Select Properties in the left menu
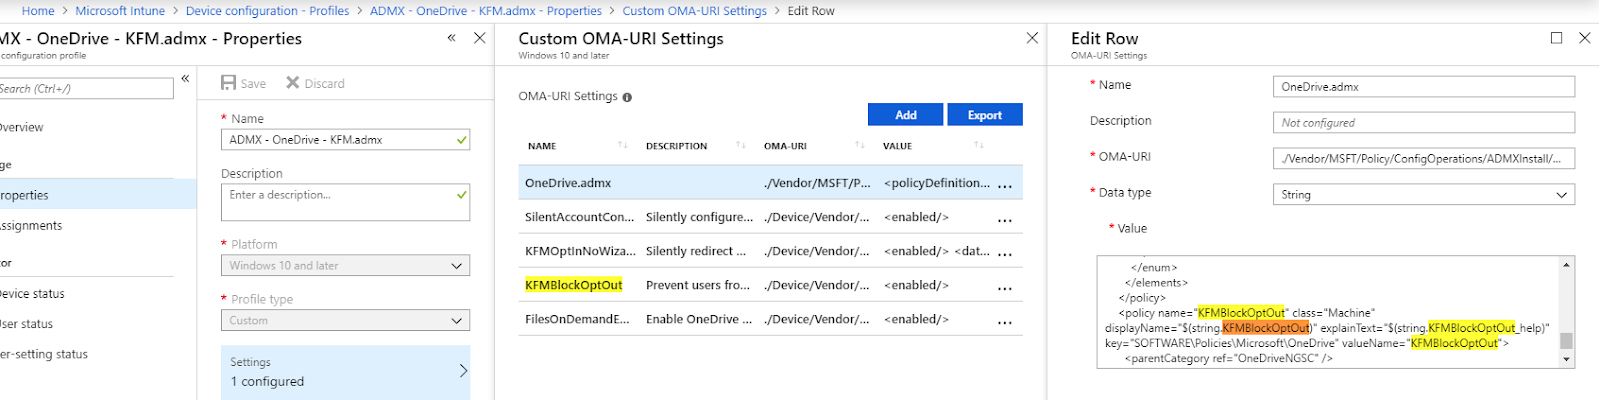This screenshot has width=1600, height=400. pyautogui.click(x=25, y=195)
